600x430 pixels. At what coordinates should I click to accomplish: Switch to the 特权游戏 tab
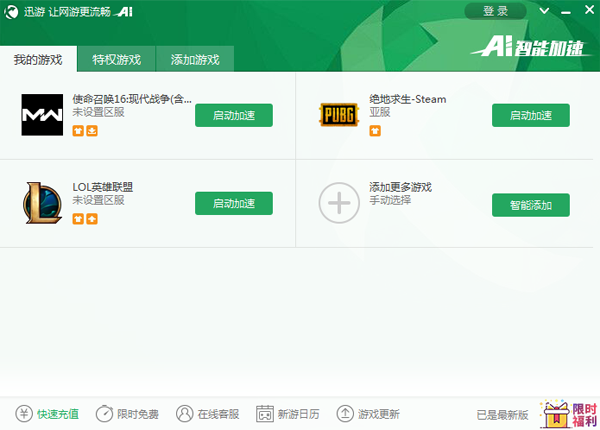pyautogui.click(x=117, y=60)
